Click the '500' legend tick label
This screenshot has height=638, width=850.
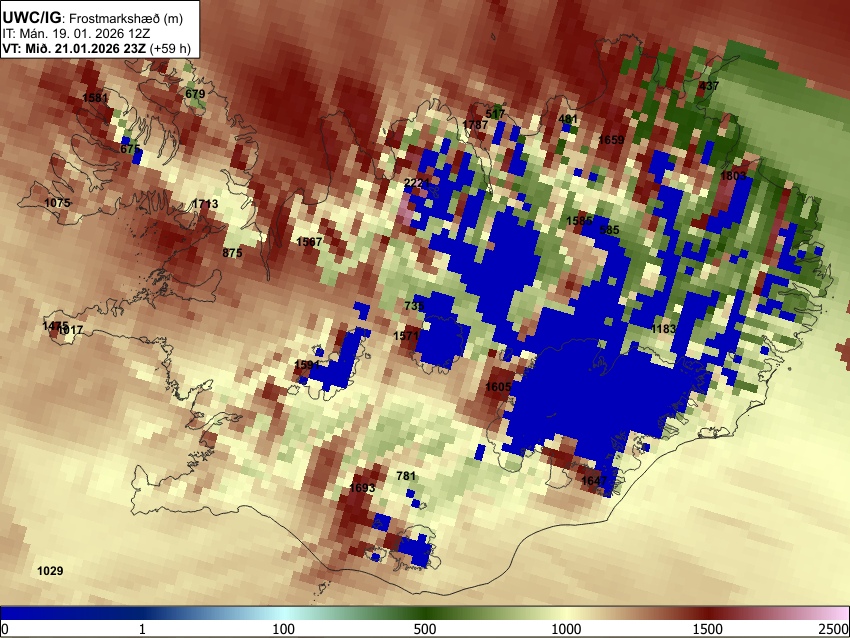(425, 629)
